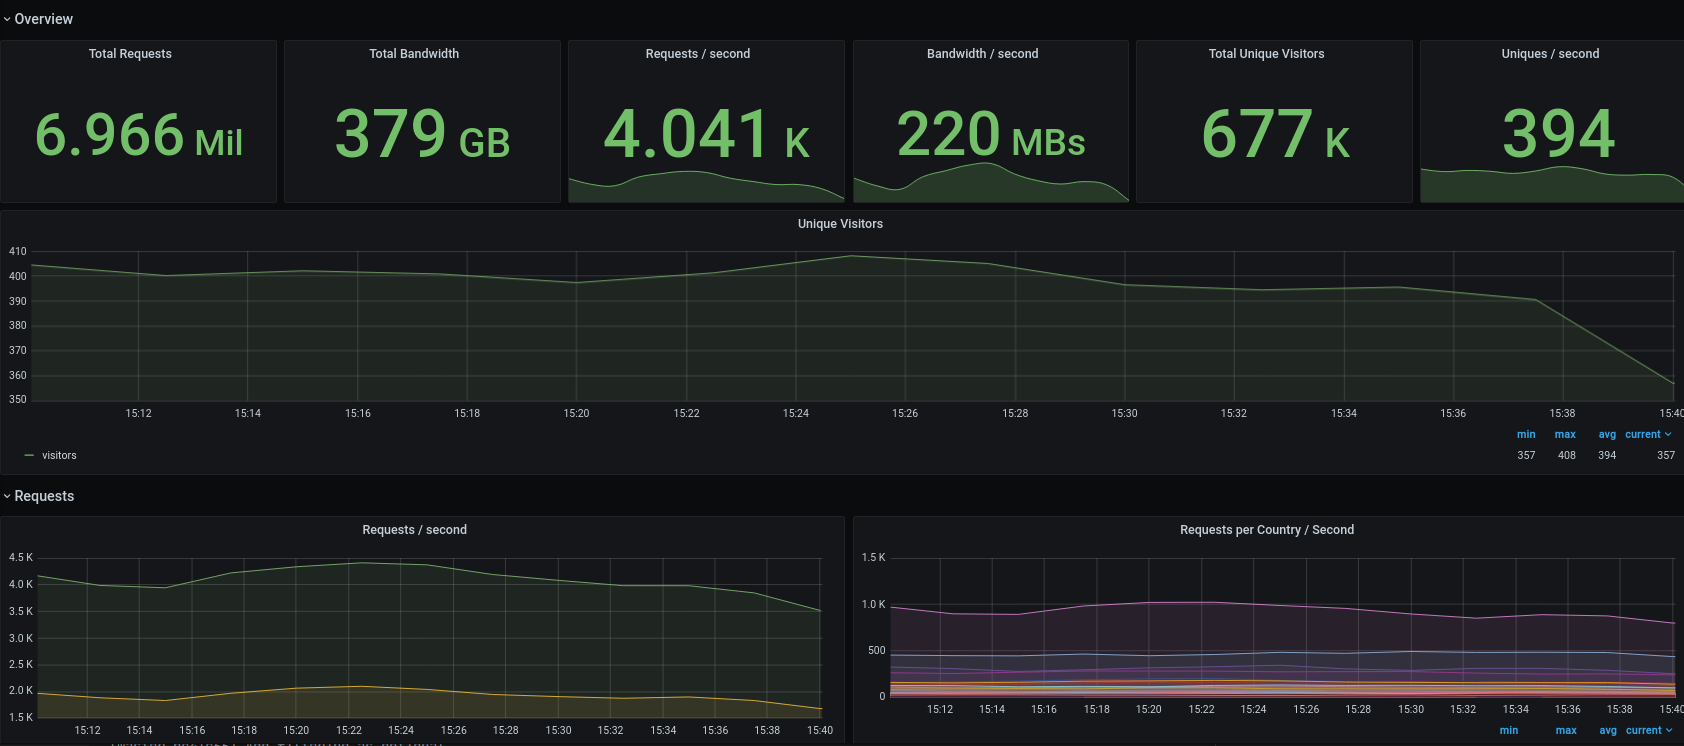The image size is (1684, 746).
Task: Sort Requests per Country legend by current
Action: (x=1649, y=731)
